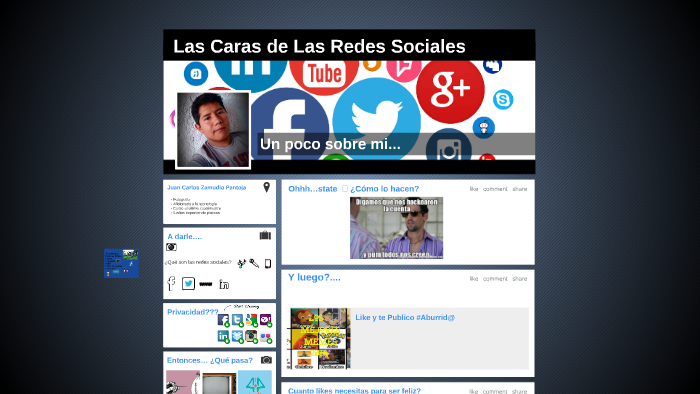
Task: Click the Google app icon in Privacidad card
Action: coord(251,320)
